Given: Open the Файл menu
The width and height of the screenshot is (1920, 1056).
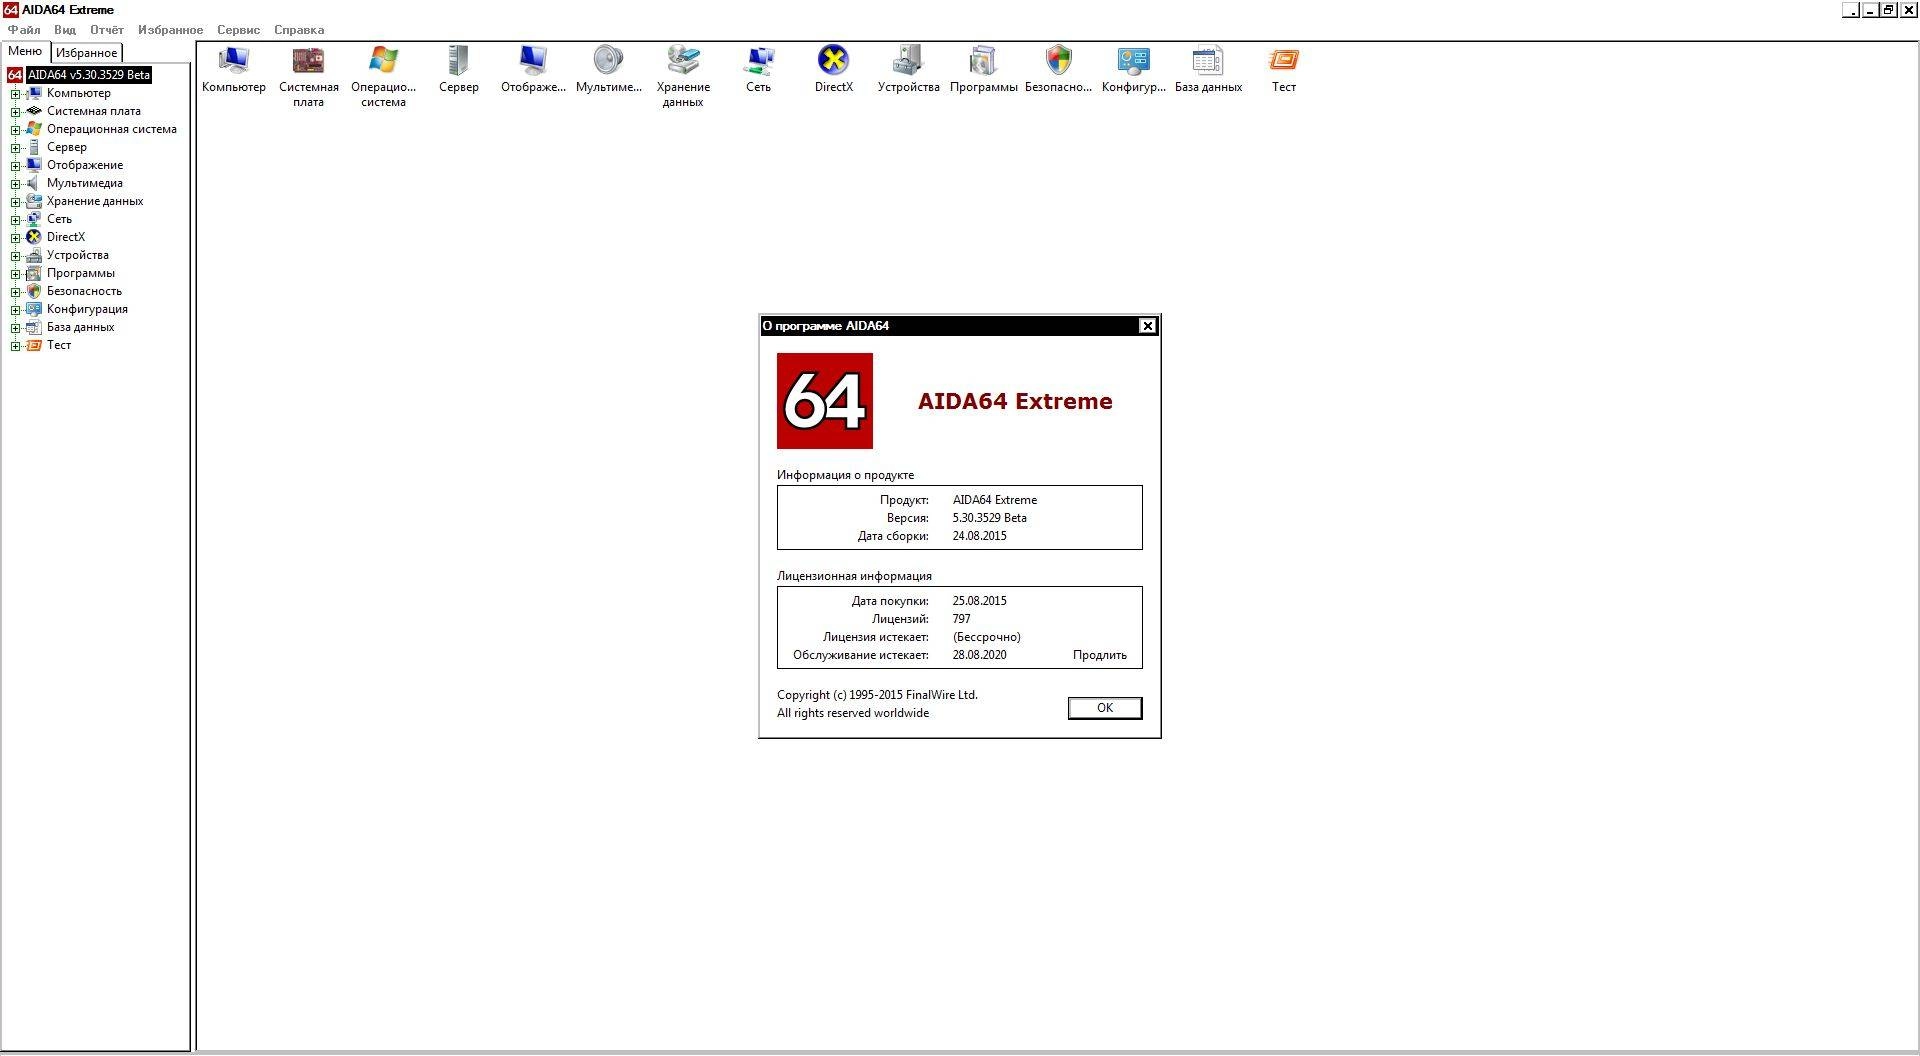Looking at the screenshot, I should pos(24,30).
